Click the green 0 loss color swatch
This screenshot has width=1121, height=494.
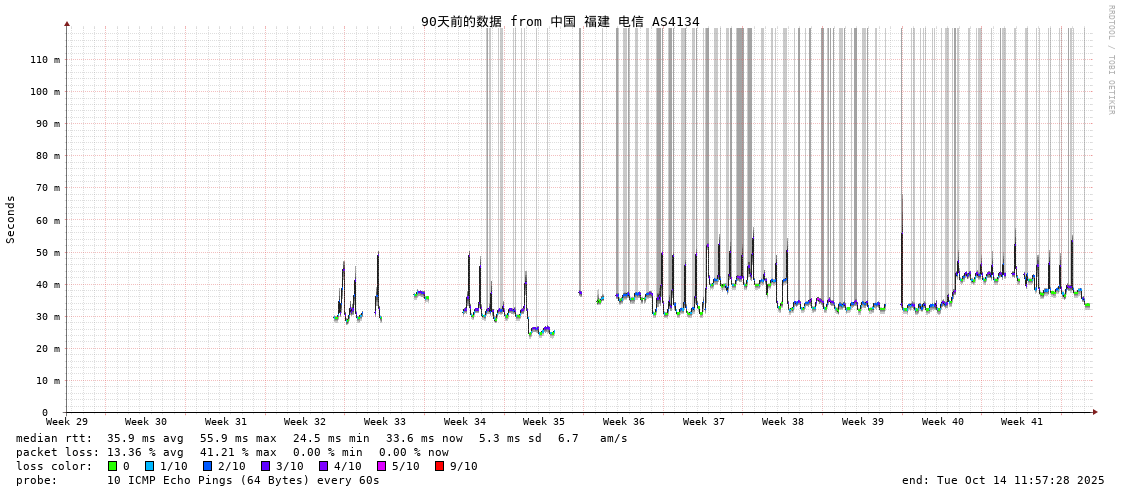[x=113, y=466]
